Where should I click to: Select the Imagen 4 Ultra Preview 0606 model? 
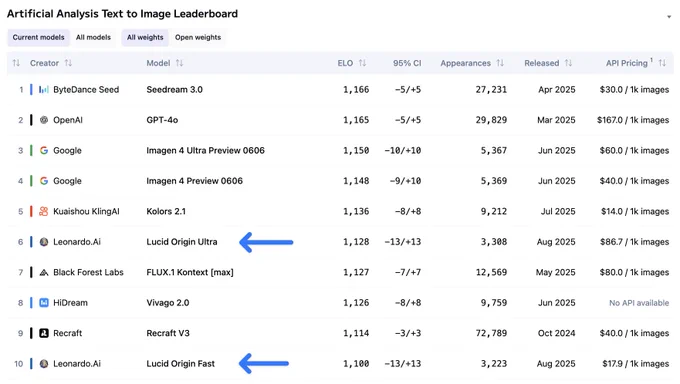(x=206, y=151)
